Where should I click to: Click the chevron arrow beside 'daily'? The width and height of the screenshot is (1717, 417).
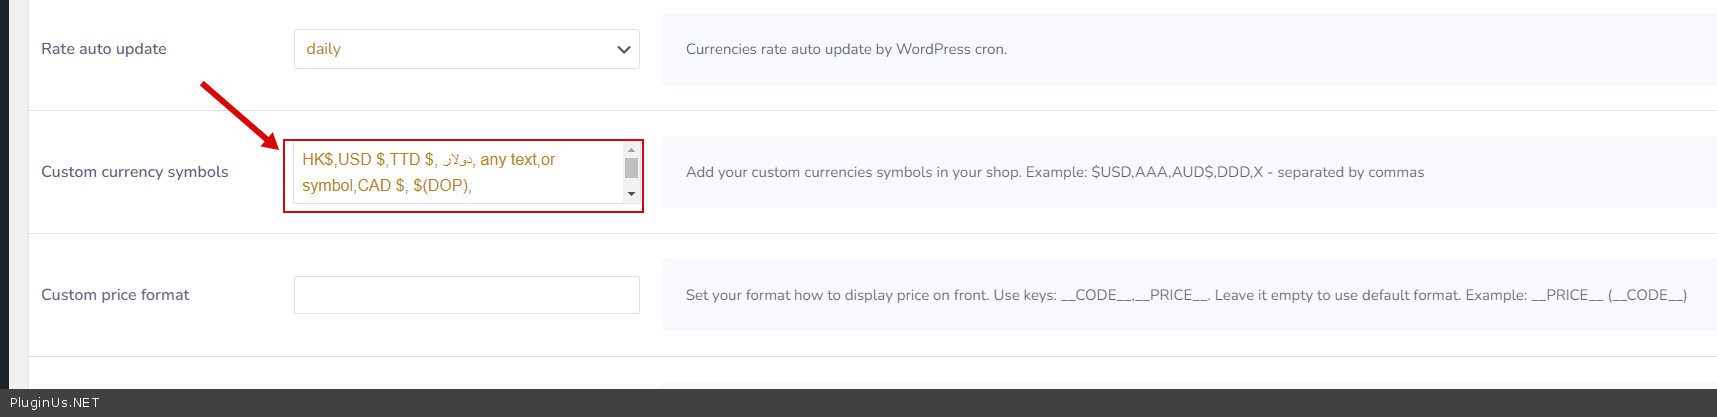[x=624, y=49]
